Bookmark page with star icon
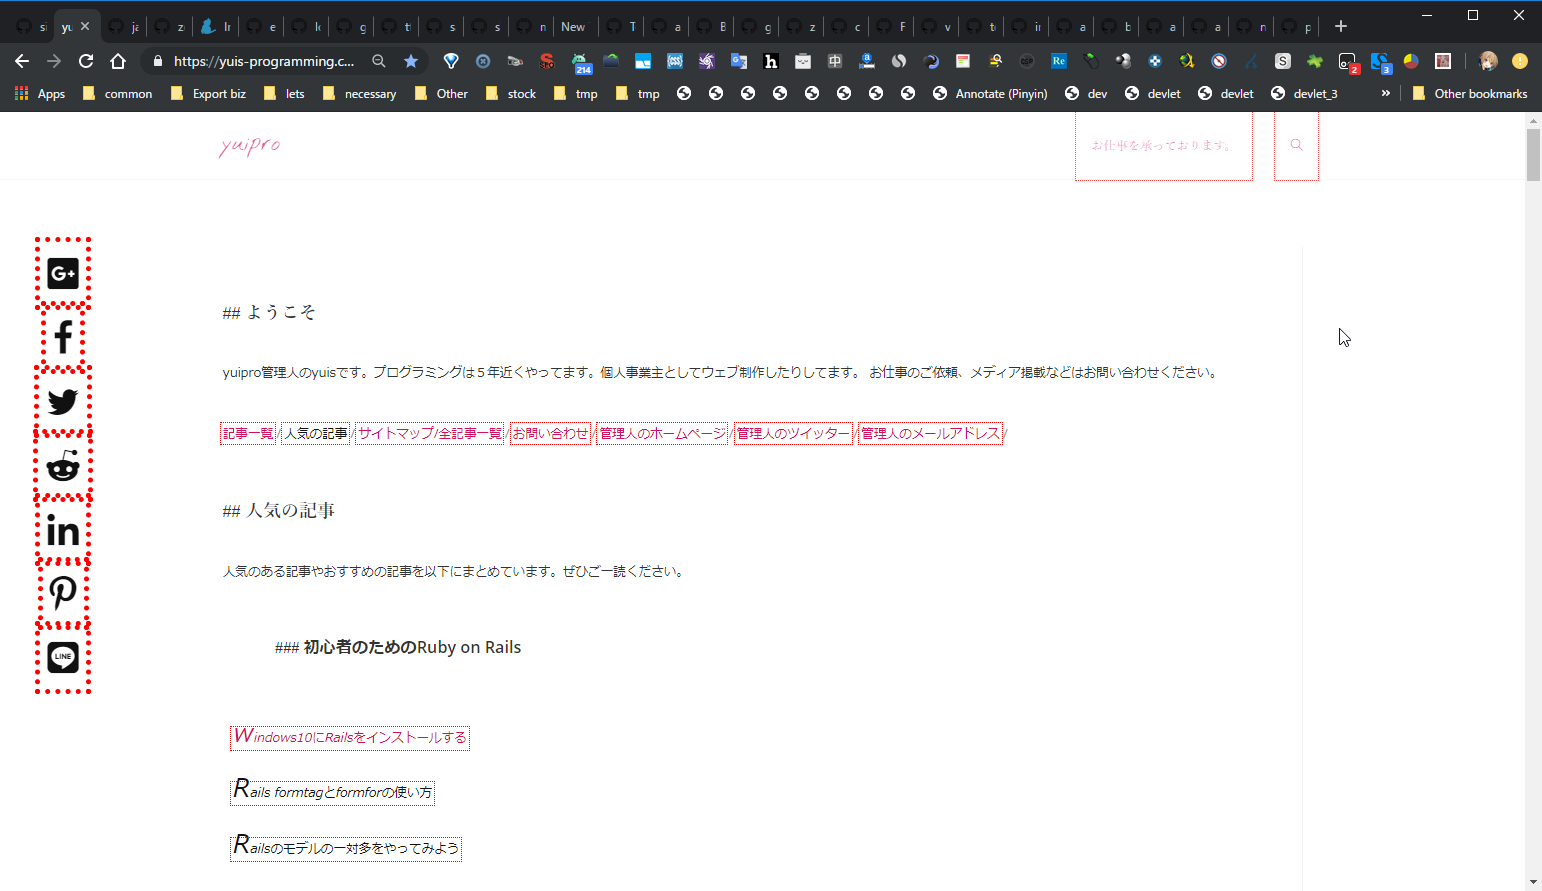 coord(411,61)
